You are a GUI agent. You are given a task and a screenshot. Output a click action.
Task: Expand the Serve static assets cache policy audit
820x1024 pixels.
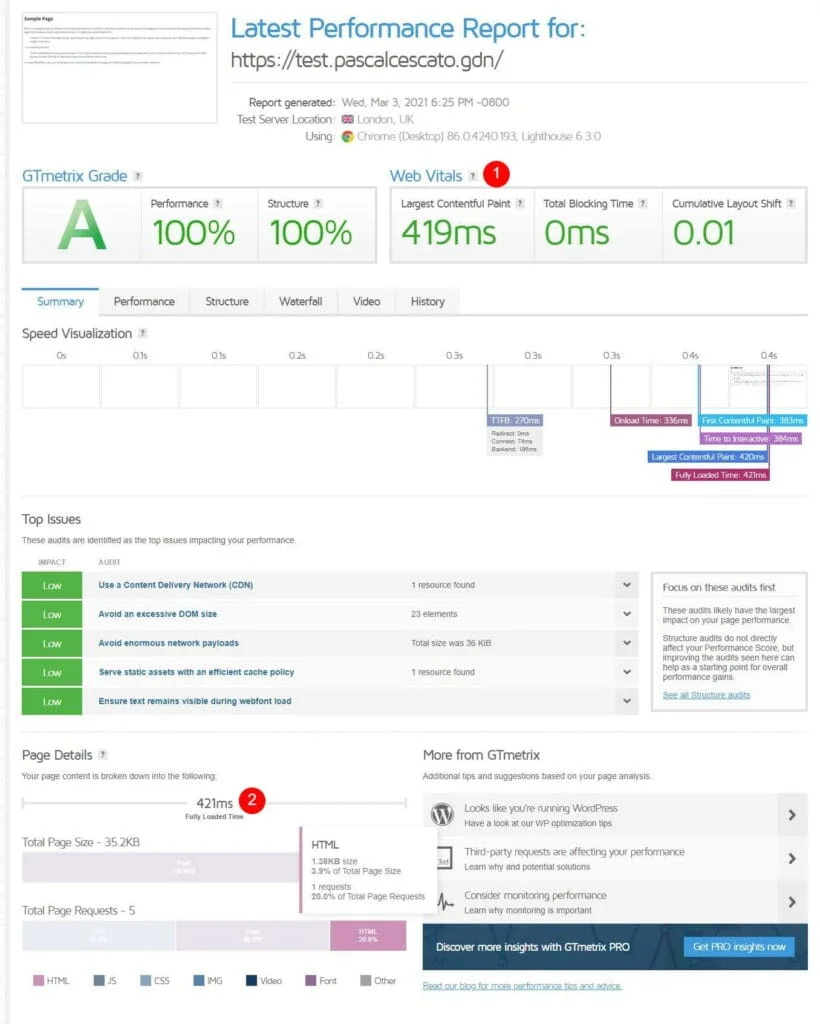click(627, 672)
